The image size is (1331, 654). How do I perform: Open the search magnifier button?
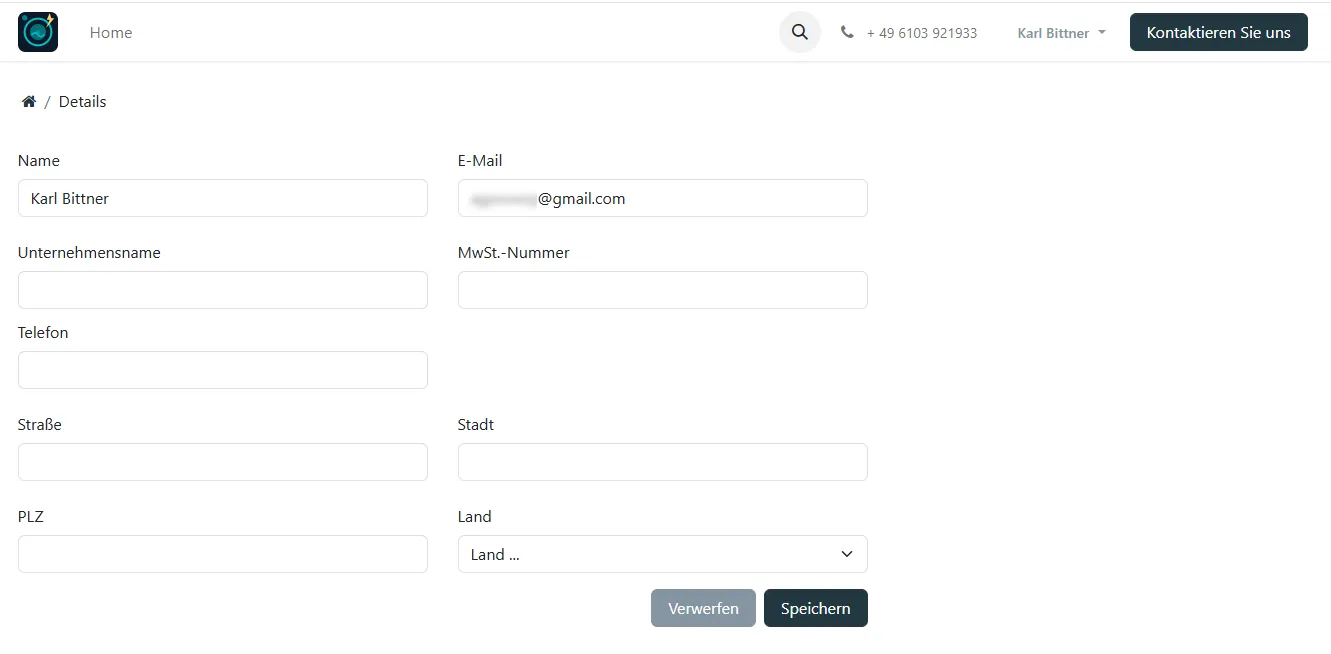(x=800, y=32)
